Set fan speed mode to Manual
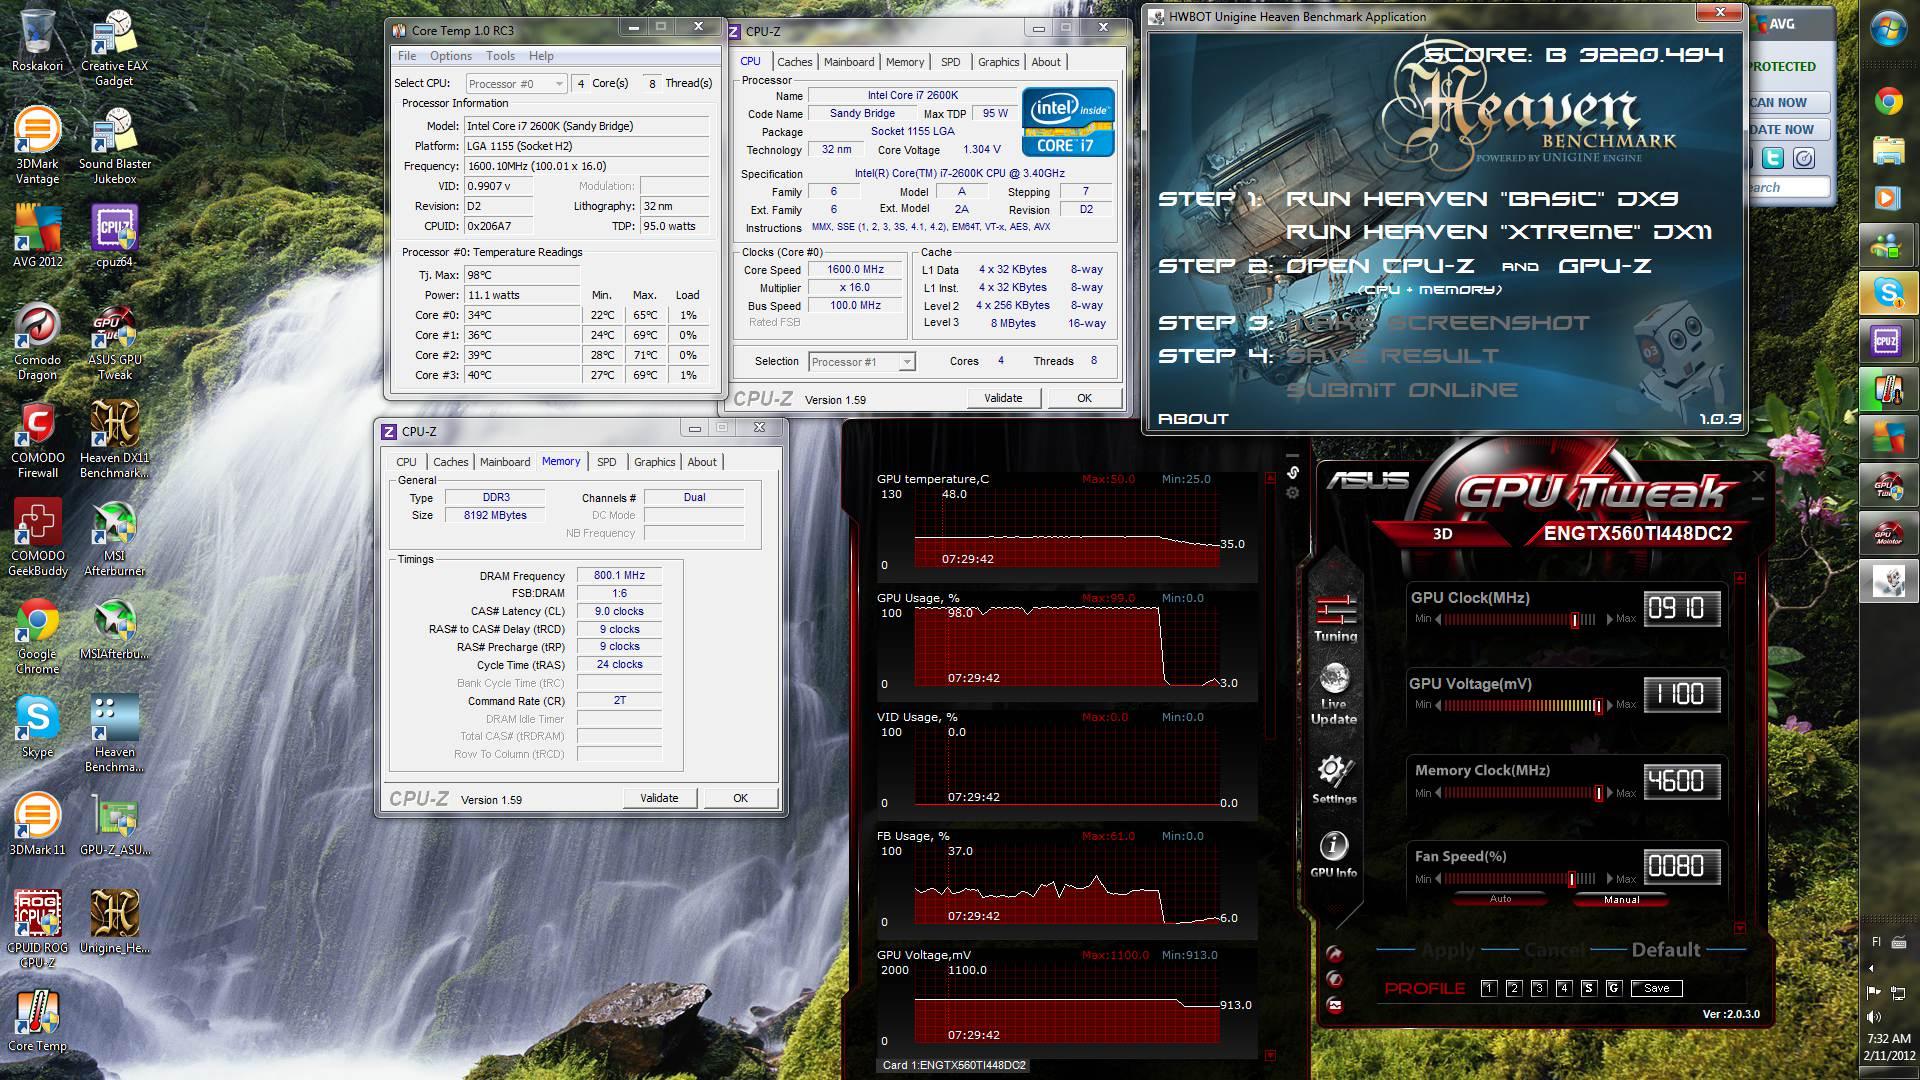Image resolution: width=1920 pixels, height=1080 pixels. click(x=1621, y=899)
